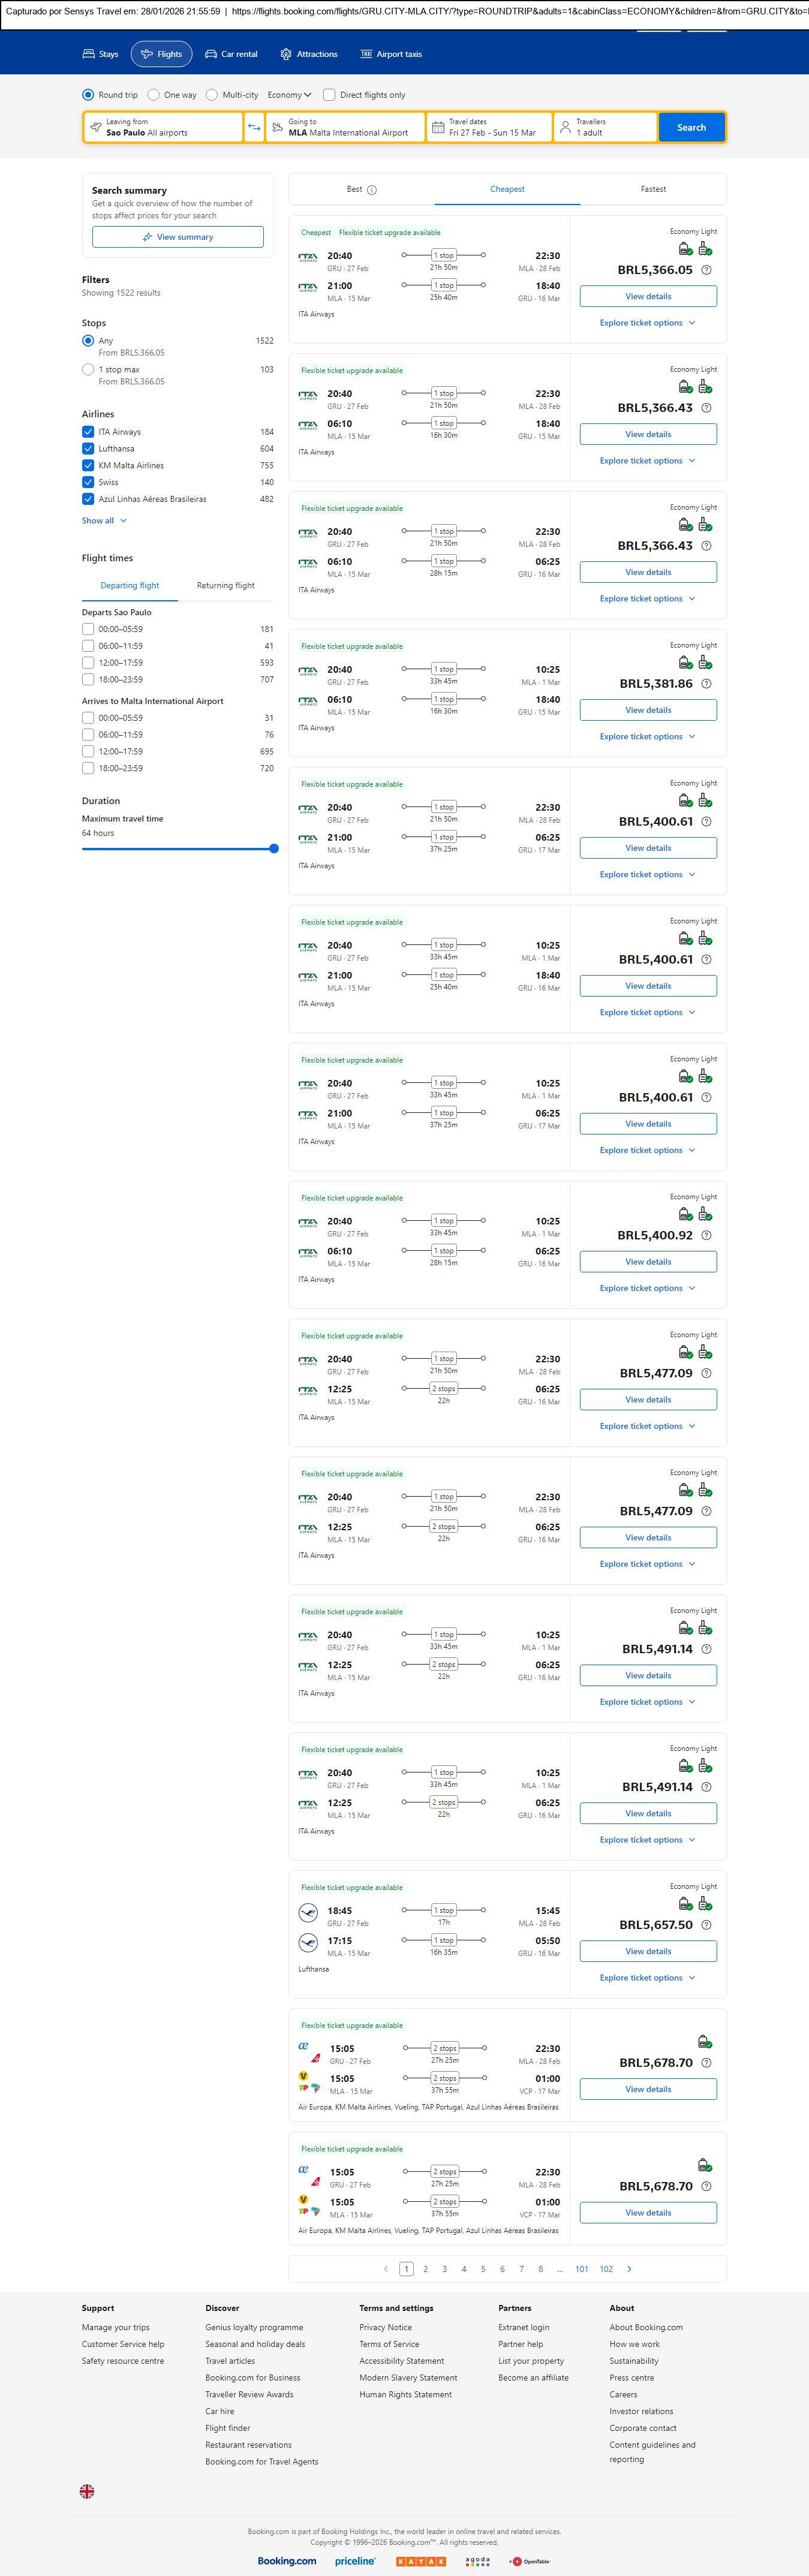809x2576 pixels.
Task: Adjust the maximum travel time slider handle
Action: point(274,849)
